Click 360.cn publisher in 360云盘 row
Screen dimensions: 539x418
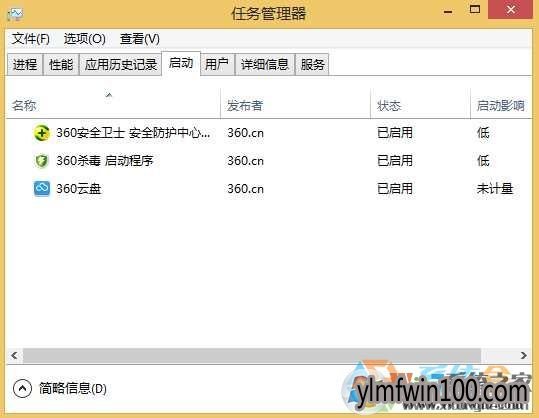(x=245, y=189)
